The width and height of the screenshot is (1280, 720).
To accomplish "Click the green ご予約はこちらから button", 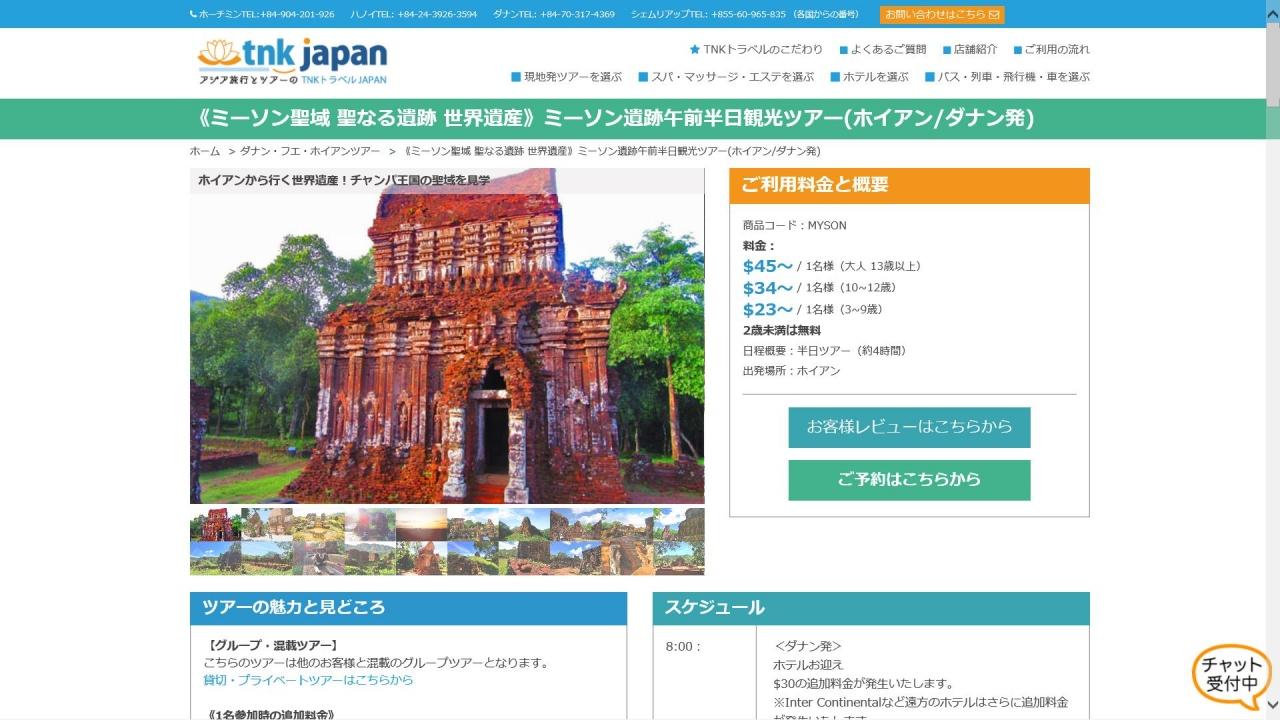I will tap(909, 480).
